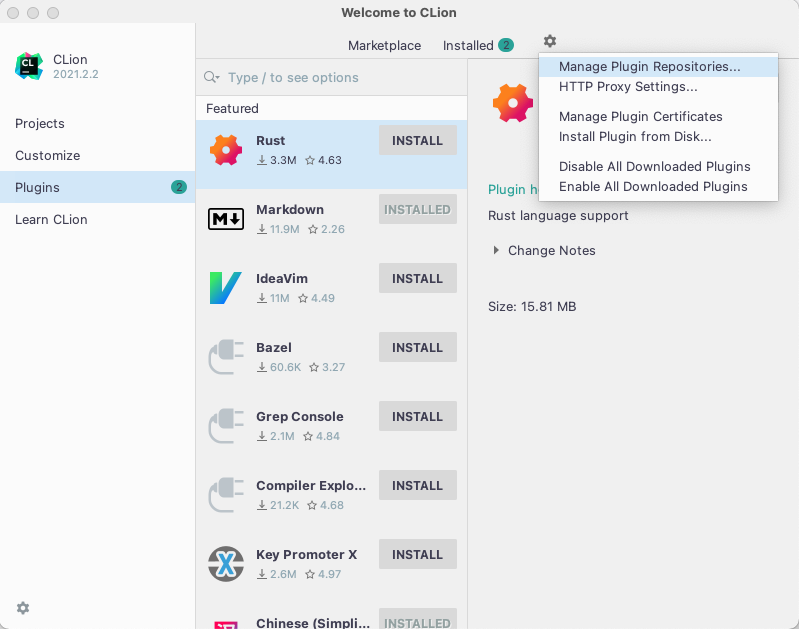Open the plugins gear settings icon
The image size is (799, 629).
tap(549, 41)
